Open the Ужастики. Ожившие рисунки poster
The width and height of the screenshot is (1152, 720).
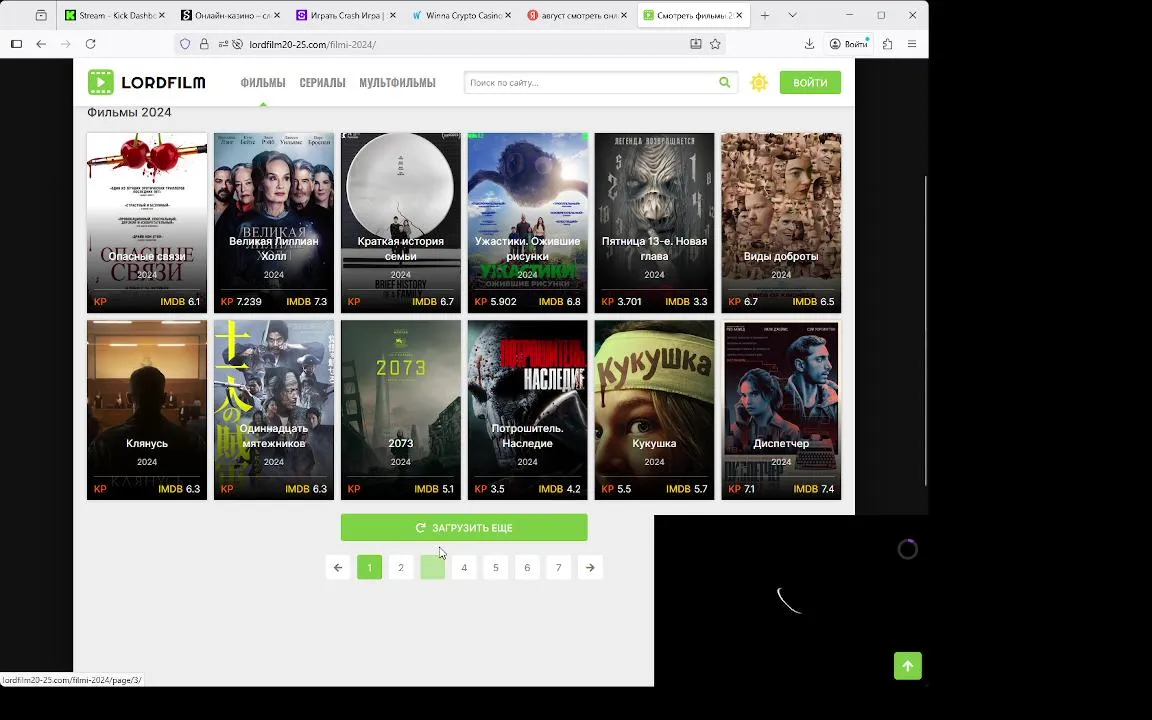pyautogui.click(x=528, y=223)
